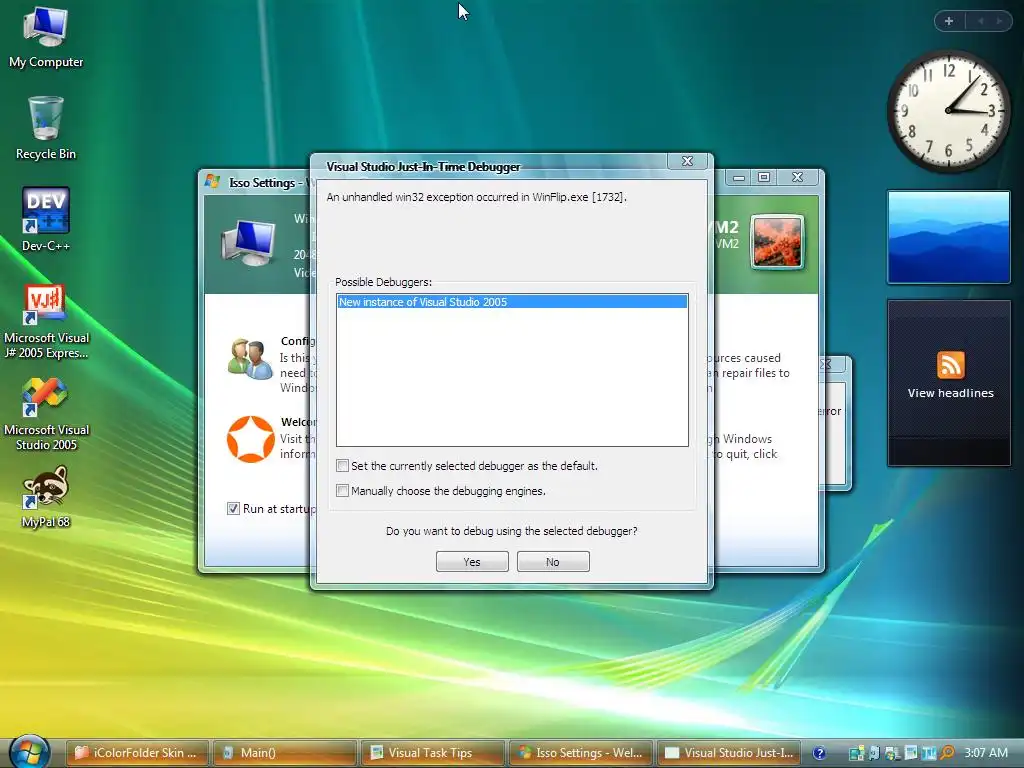
Task: Open the My Computer desktop icon
Action: 46,38
